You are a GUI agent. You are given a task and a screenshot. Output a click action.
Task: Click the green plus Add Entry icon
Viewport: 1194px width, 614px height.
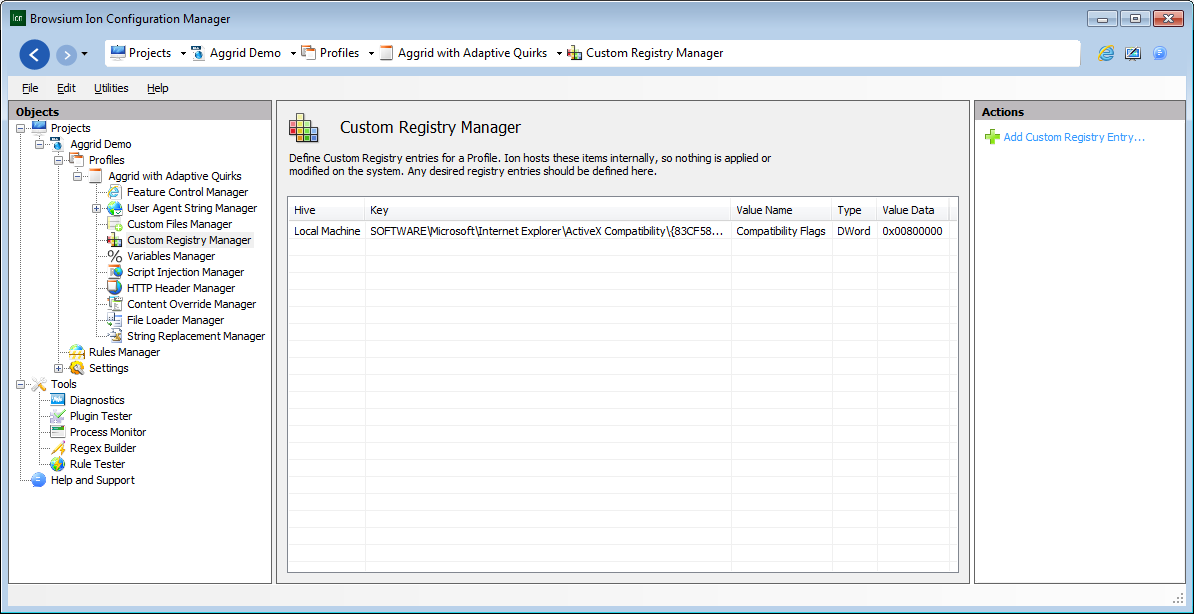[x=991, y=137]
